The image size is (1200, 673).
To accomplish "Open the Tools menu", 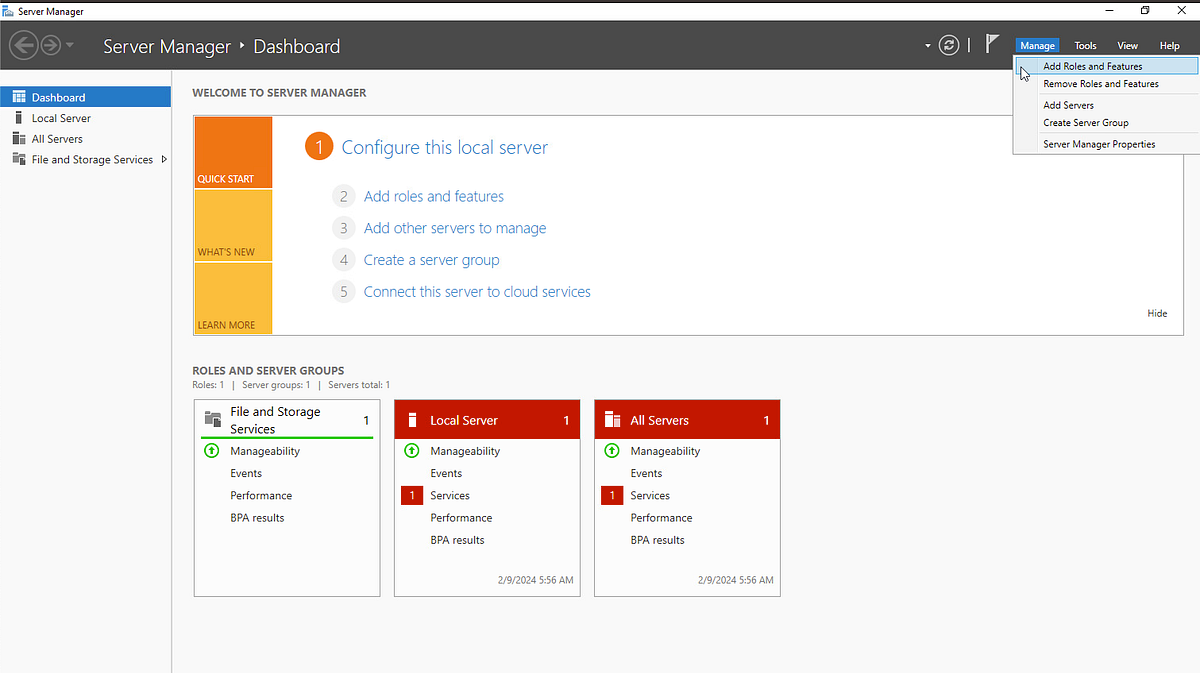I will (x=1085, y=46).
